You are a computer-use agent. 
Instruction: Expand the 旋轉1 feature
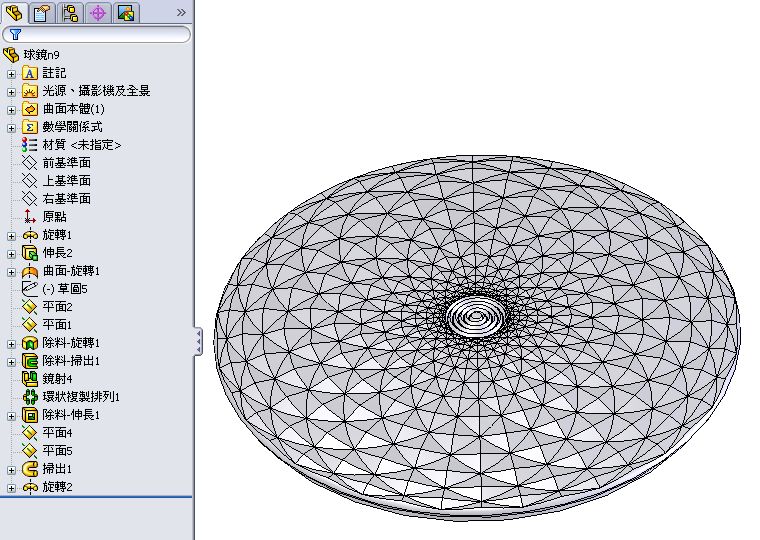point(11,236)
